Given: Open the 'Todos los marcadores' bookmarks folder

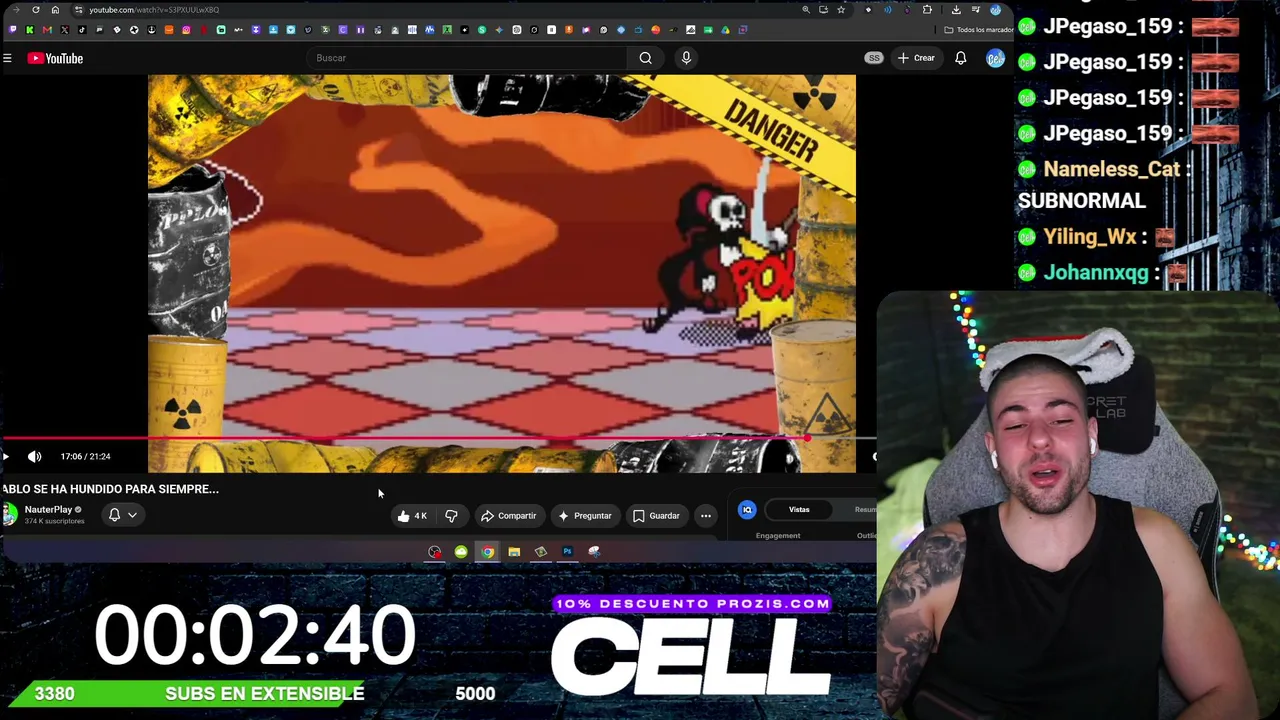Looking at the screenshot, I should pos(978,30).
